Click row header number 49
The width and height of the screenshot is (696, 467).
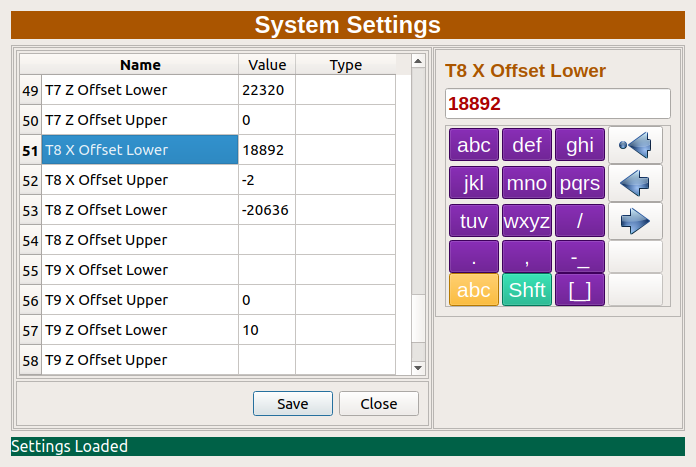(x=31, y=90)
